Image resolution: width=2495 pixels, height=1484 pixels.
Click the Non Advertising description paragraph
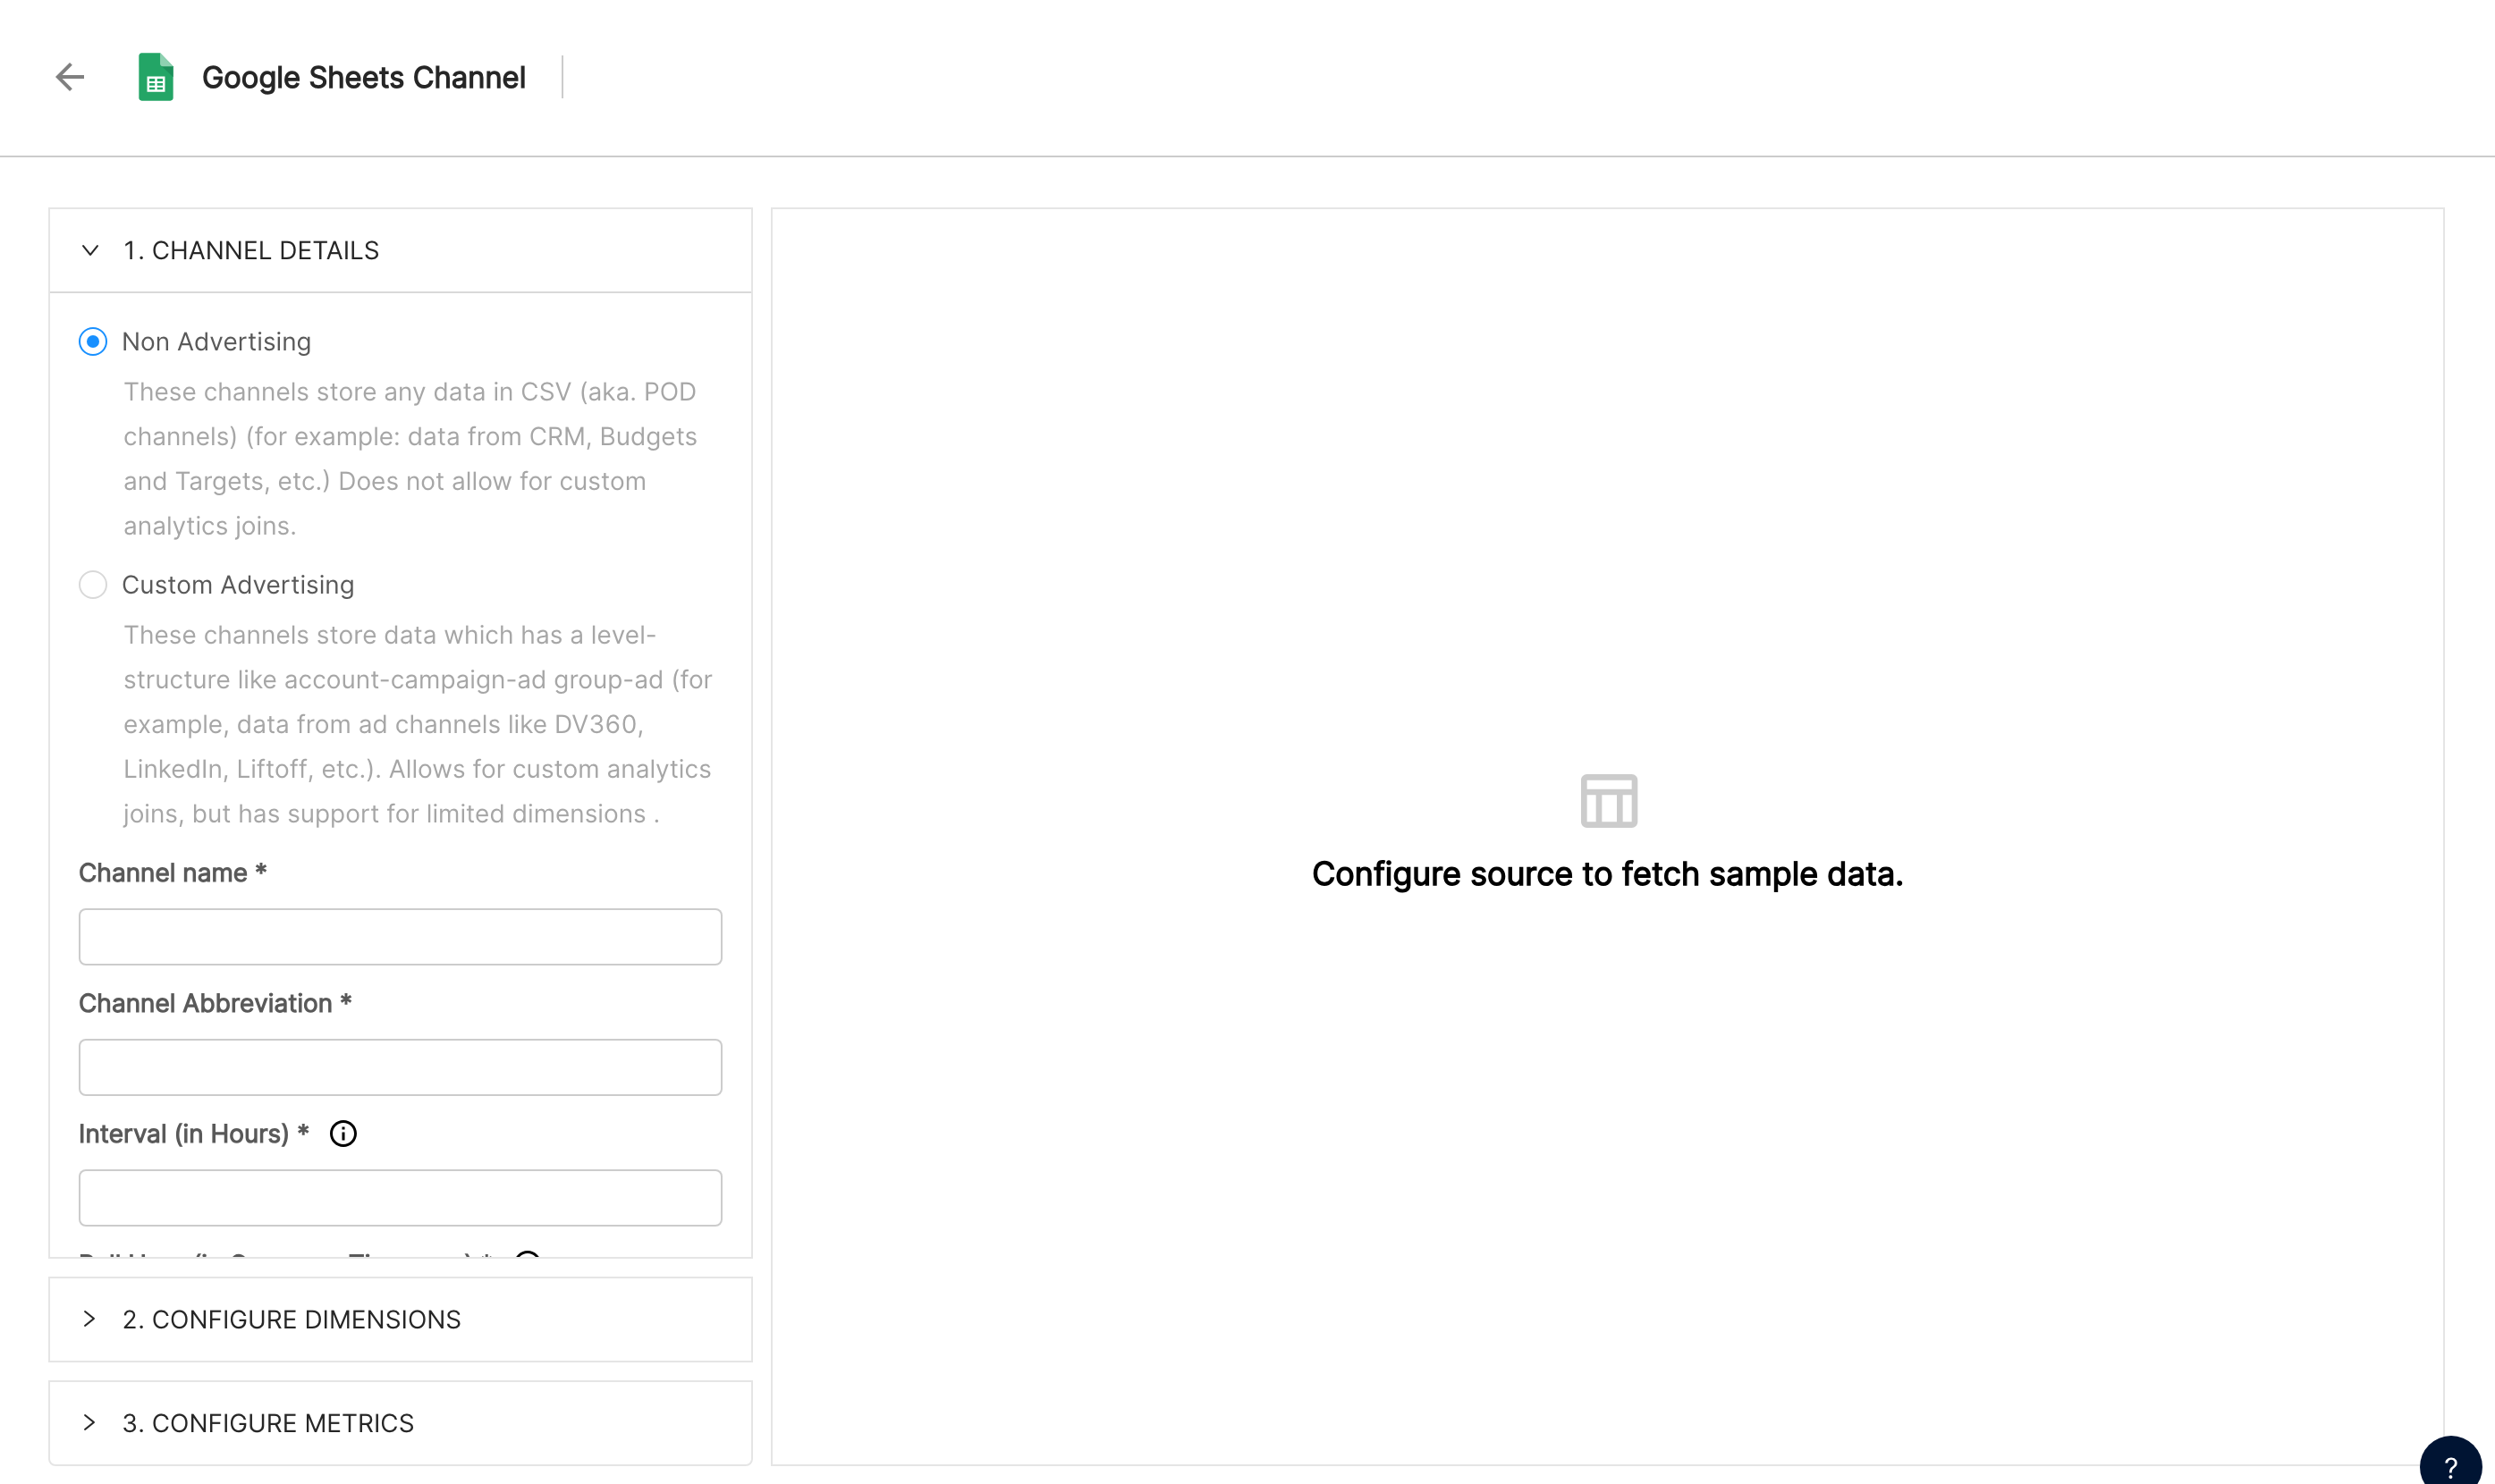(410, 459)
